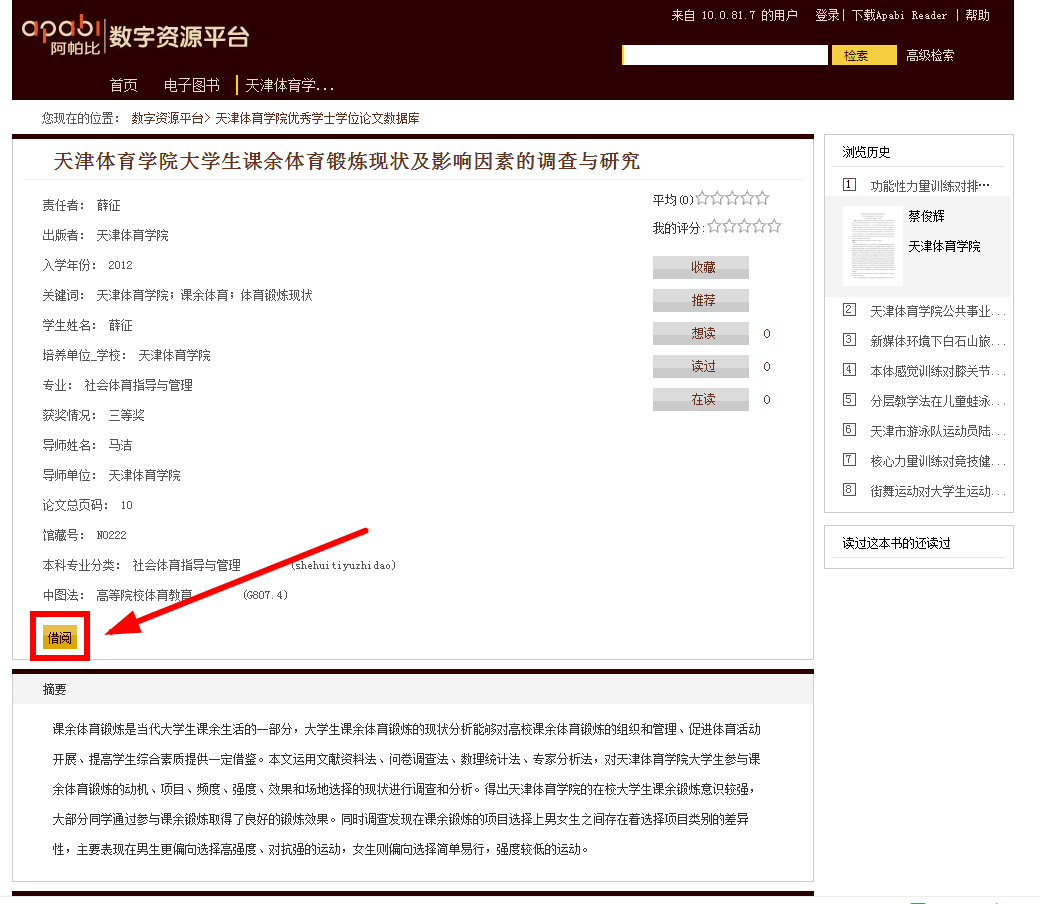Open 下载Apabi Reader link

(899, 15)
